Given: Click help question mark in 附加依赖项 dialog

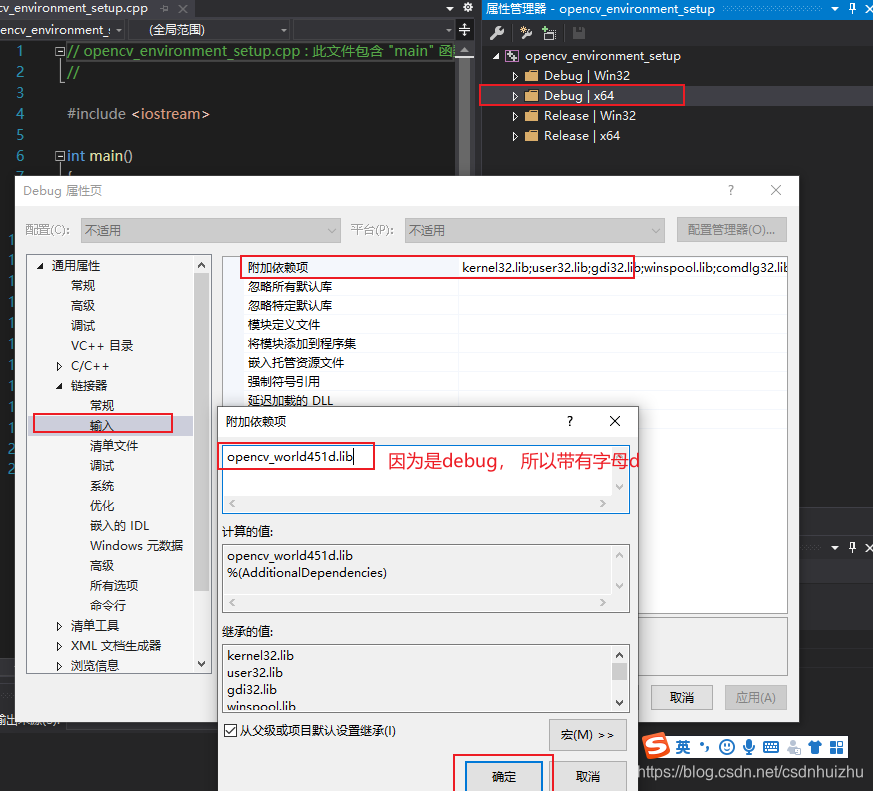Looking at the screenshot, I should (x=570, y=421).
